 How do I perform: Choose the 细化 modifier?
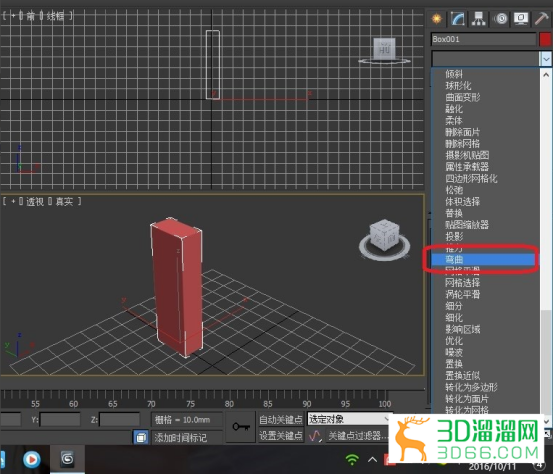(454, 318)
